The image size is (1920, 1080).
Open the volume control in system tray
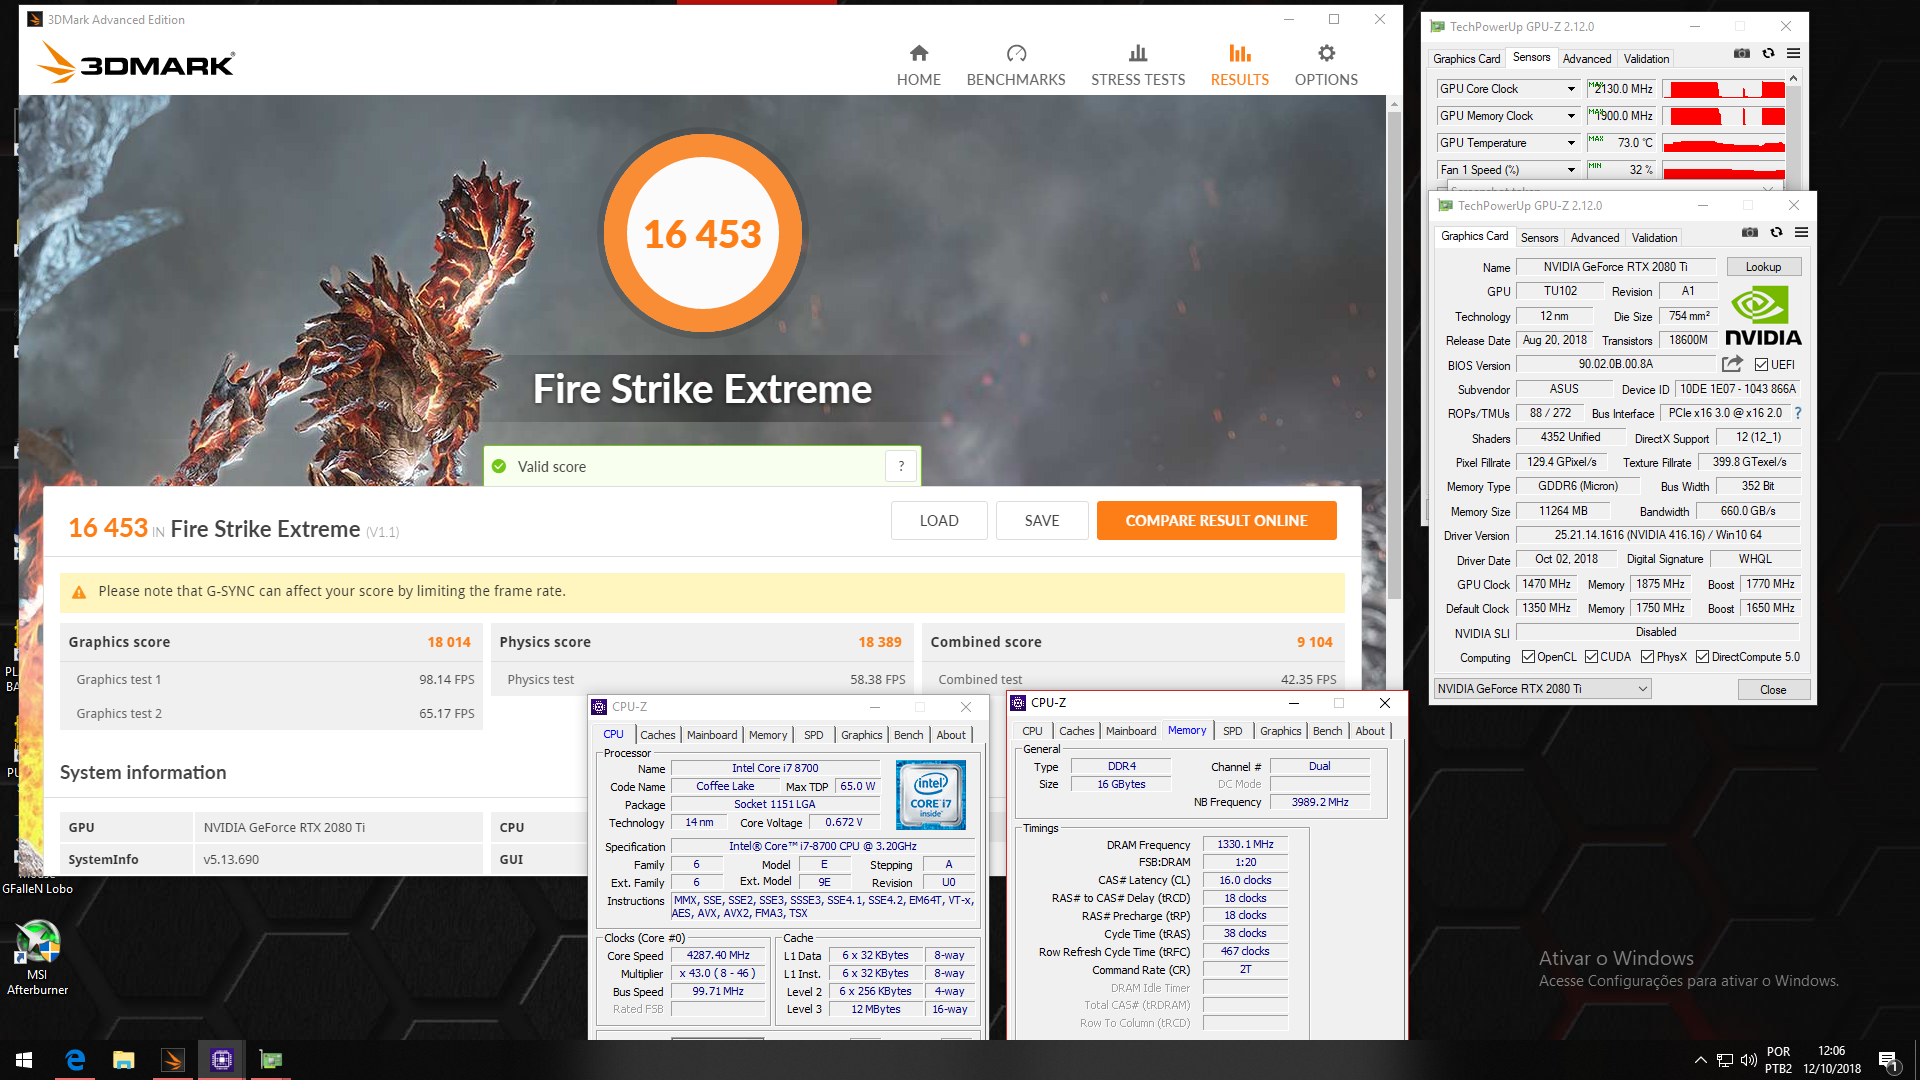pos(1748,1060)
